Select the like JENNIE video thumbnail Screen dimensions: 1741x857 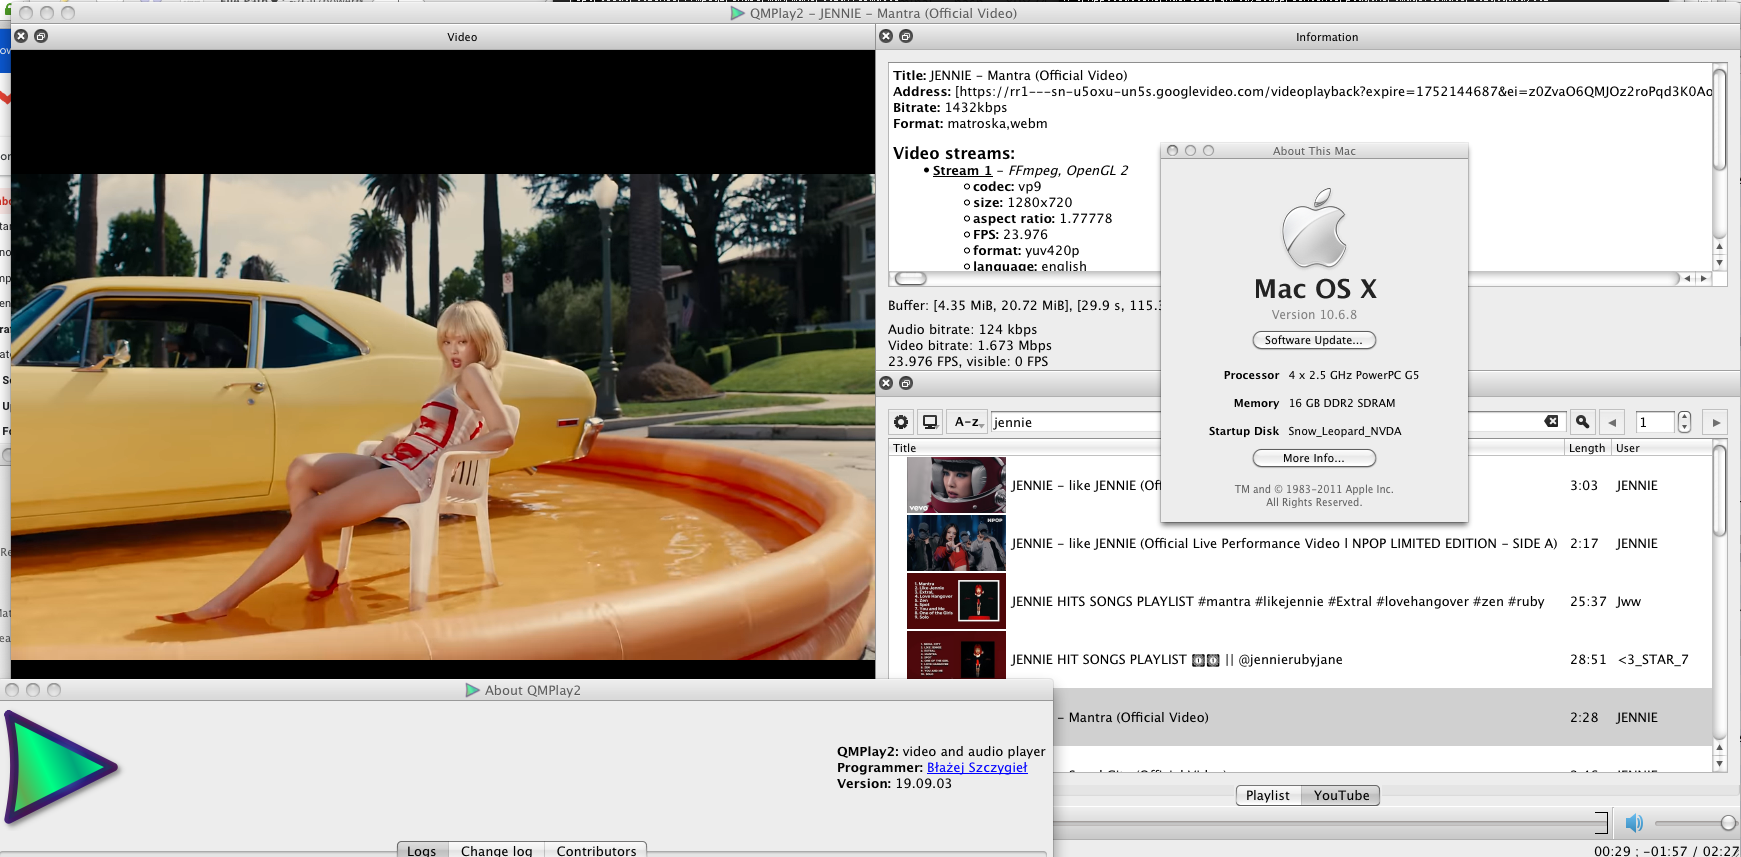coord(956,485)
